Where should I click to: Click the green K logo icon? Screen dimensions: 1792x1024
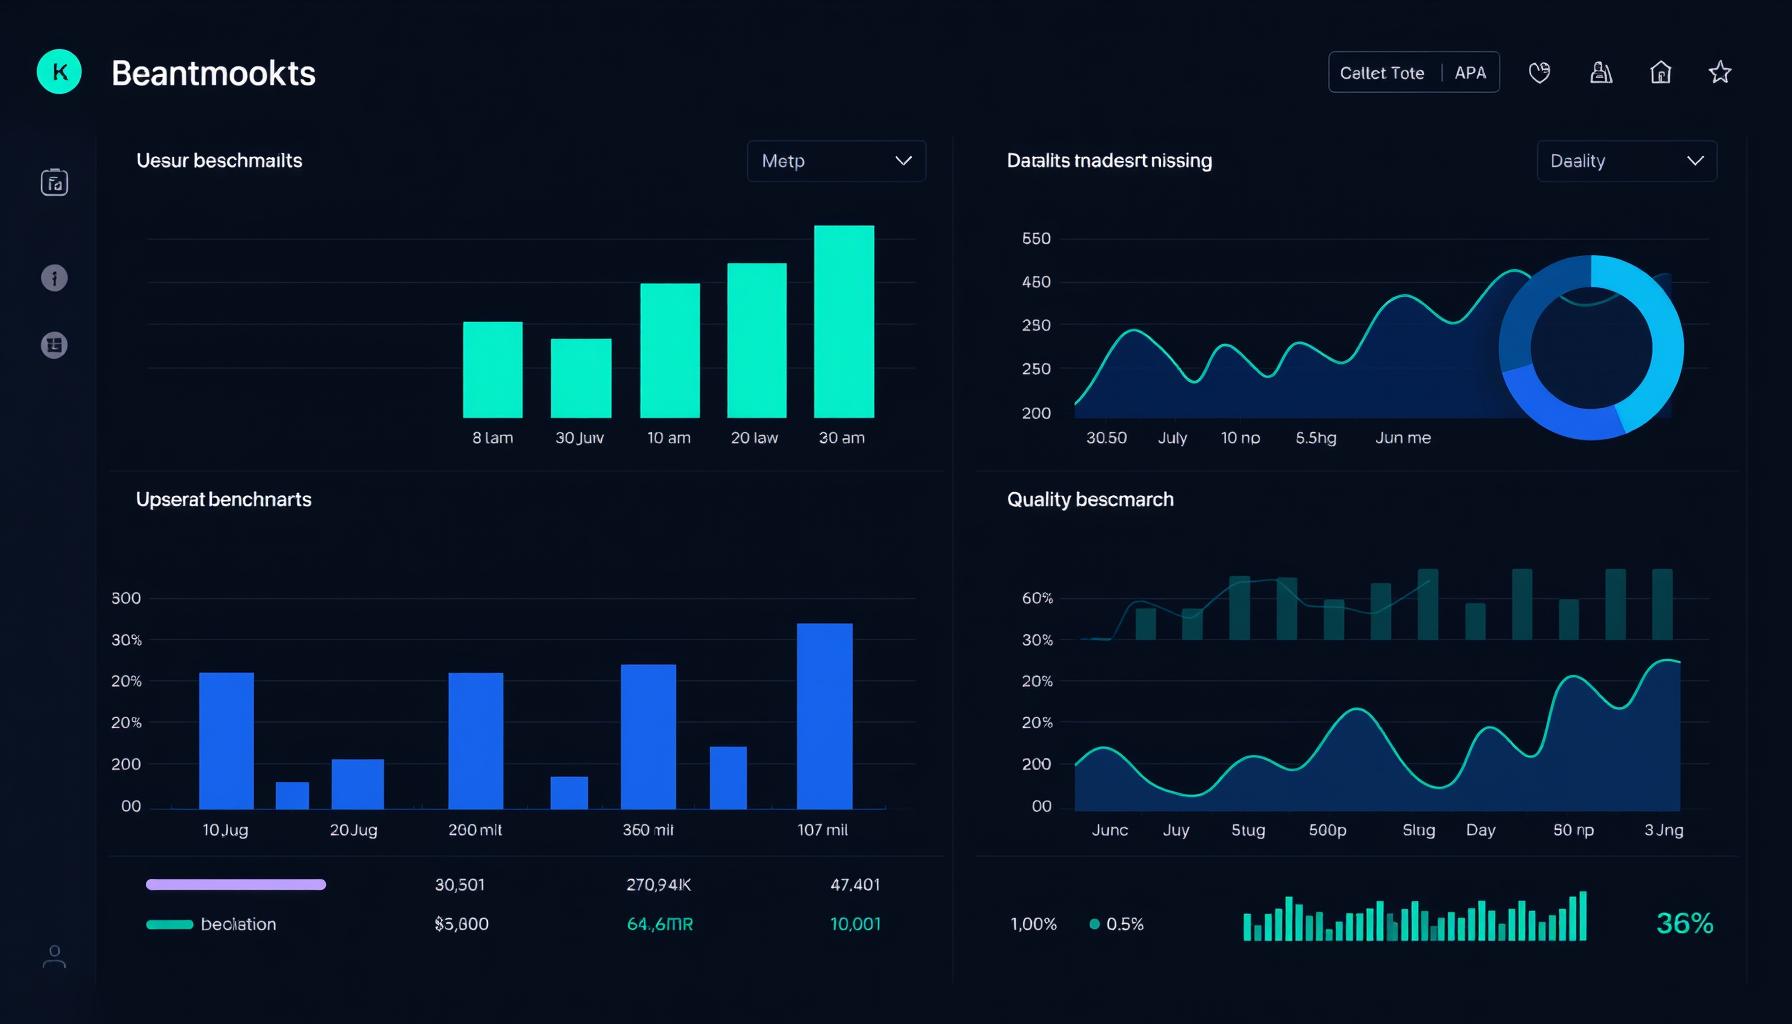pyautogui.click(x=59, y=72)
